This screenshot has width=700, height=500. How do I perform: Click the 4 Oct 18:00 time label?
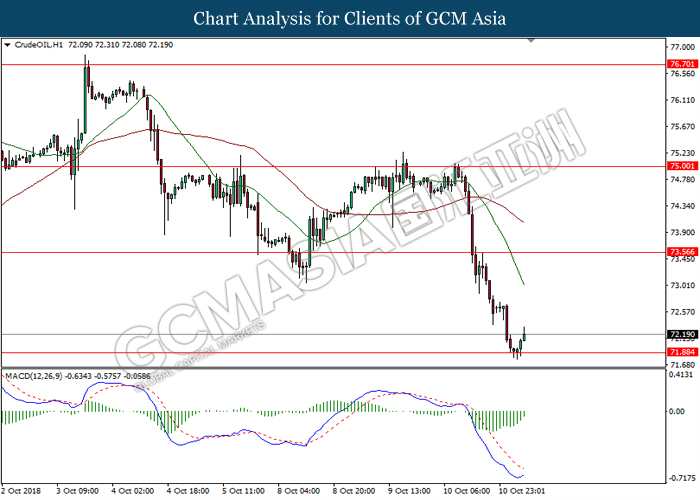point(188,491)
